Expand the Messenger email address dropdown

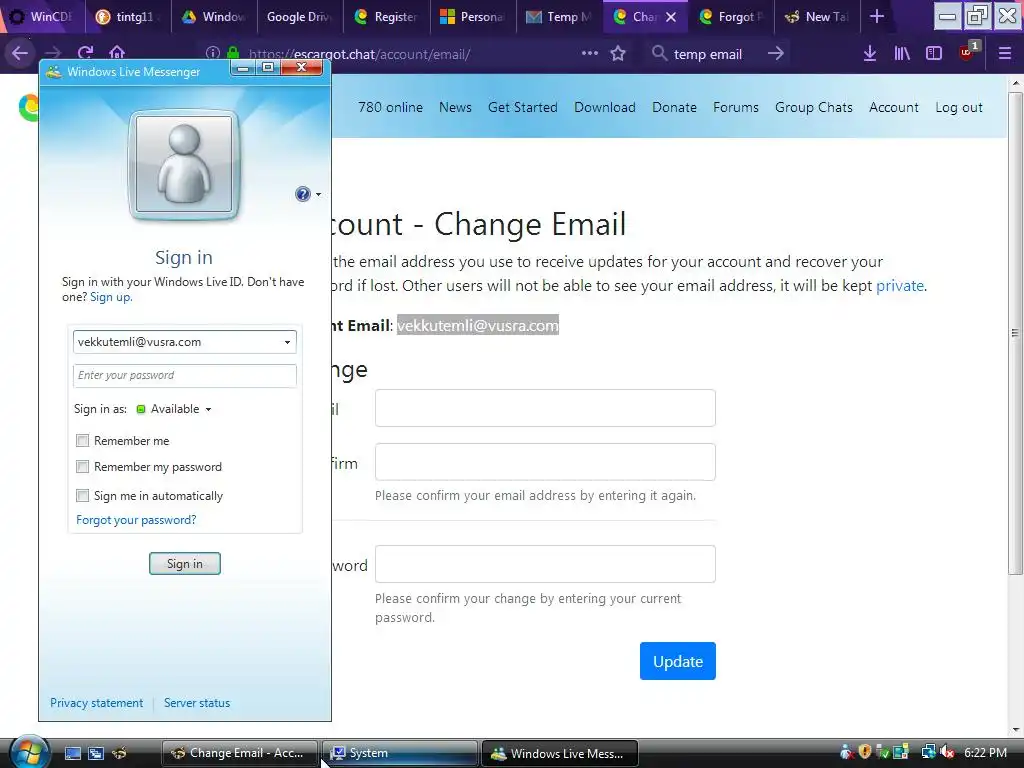[287, 342]
